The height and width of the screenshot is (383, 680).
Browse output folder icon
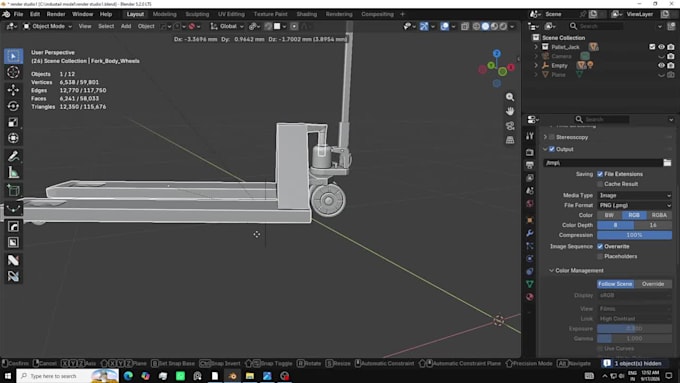tap(667, 163)
